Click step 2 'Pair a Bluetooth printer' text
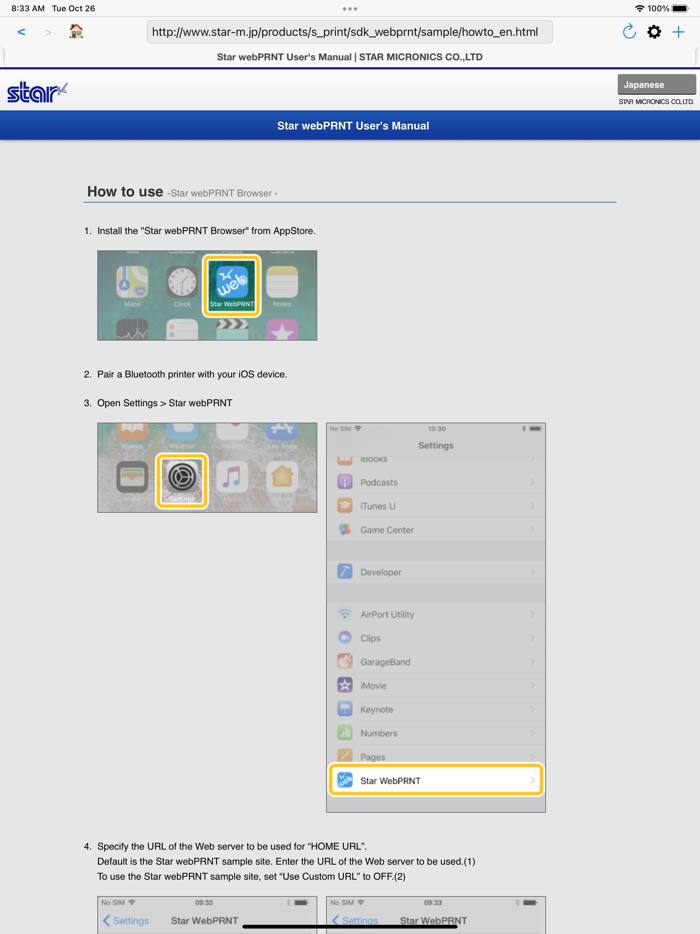Viewport: 700px width, 934px height. tap(192, 374)
